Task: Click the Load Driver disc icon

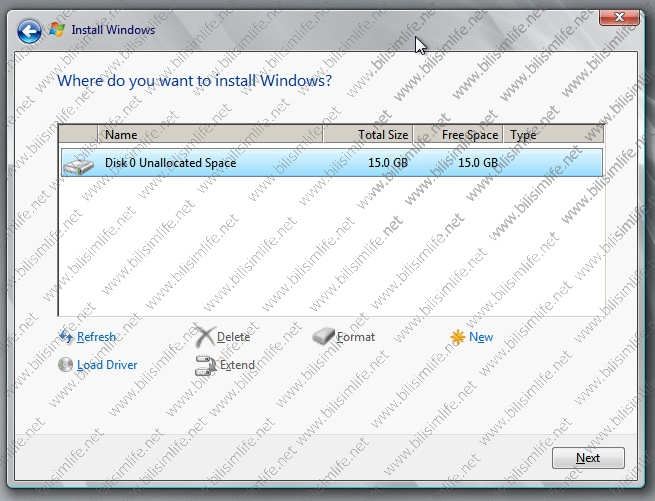Action: point(66,365)
